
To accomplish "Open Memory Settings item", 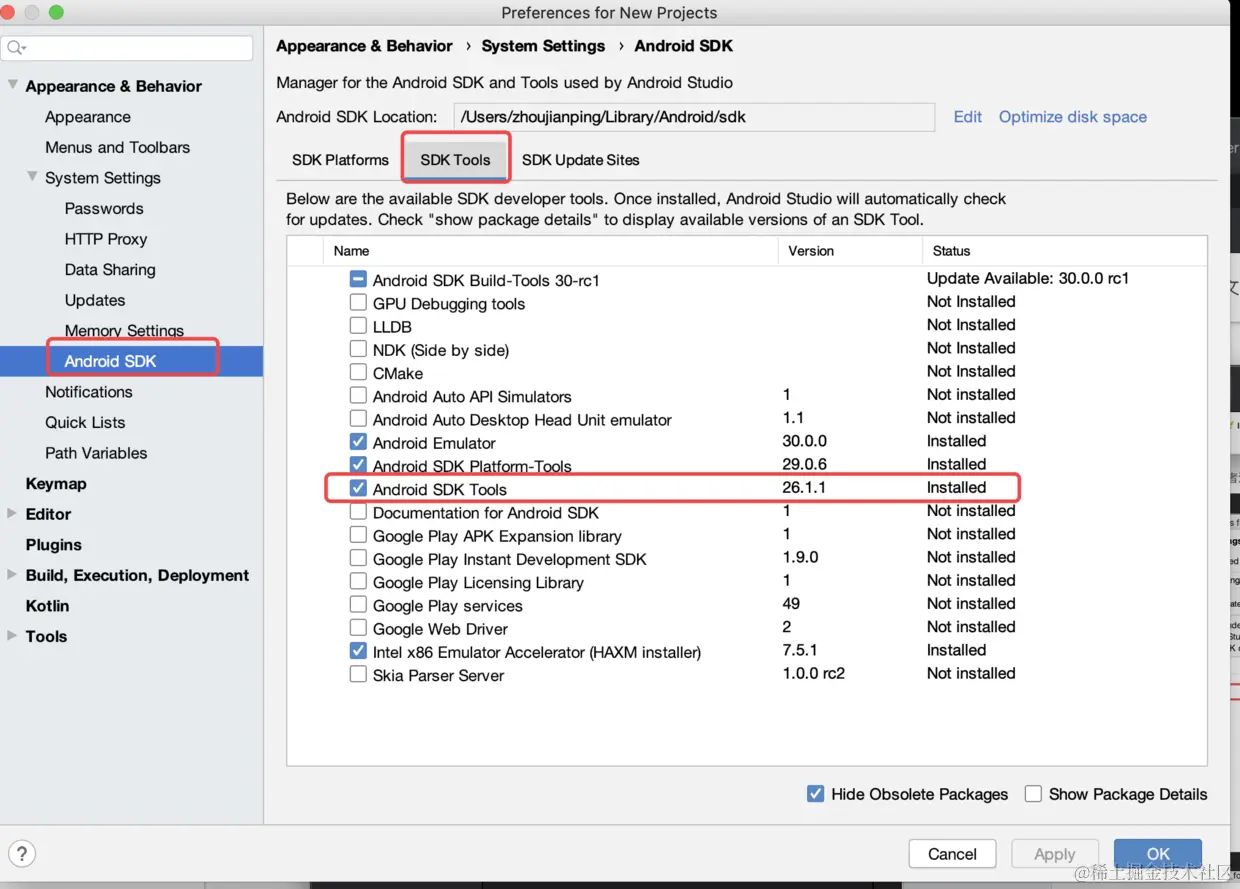I will (x=124, y=330).
